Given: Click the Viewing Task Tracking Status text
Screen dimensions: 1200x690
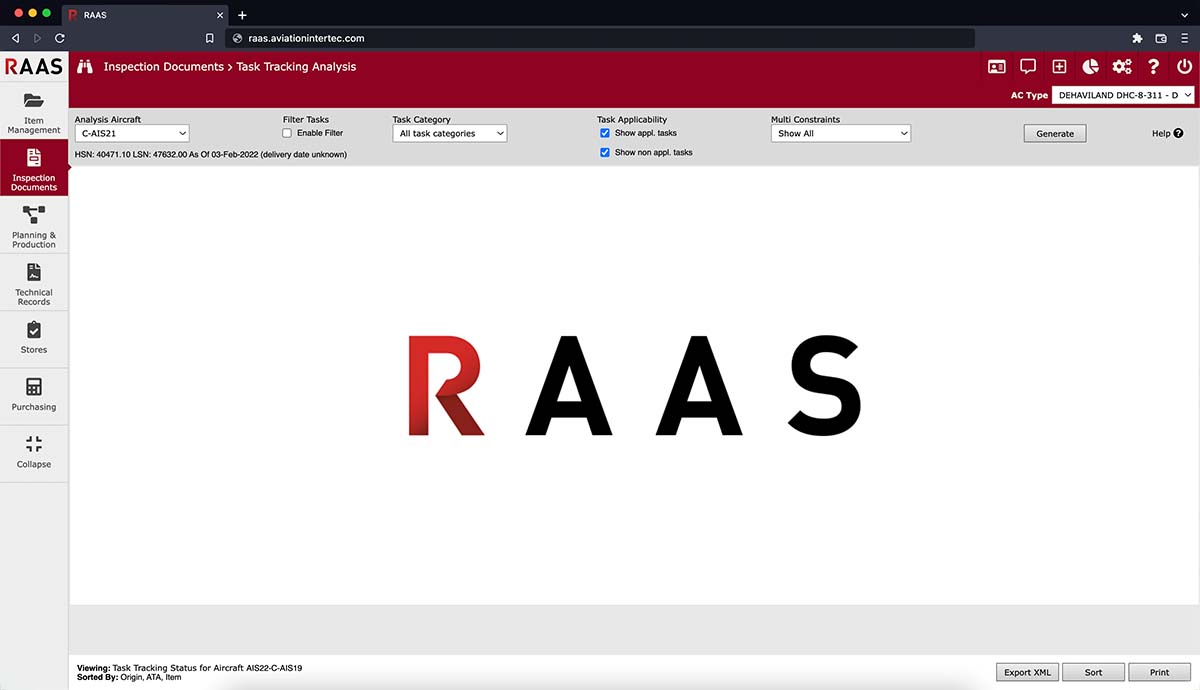Looking at the screenshot, I should pos(188,667).
